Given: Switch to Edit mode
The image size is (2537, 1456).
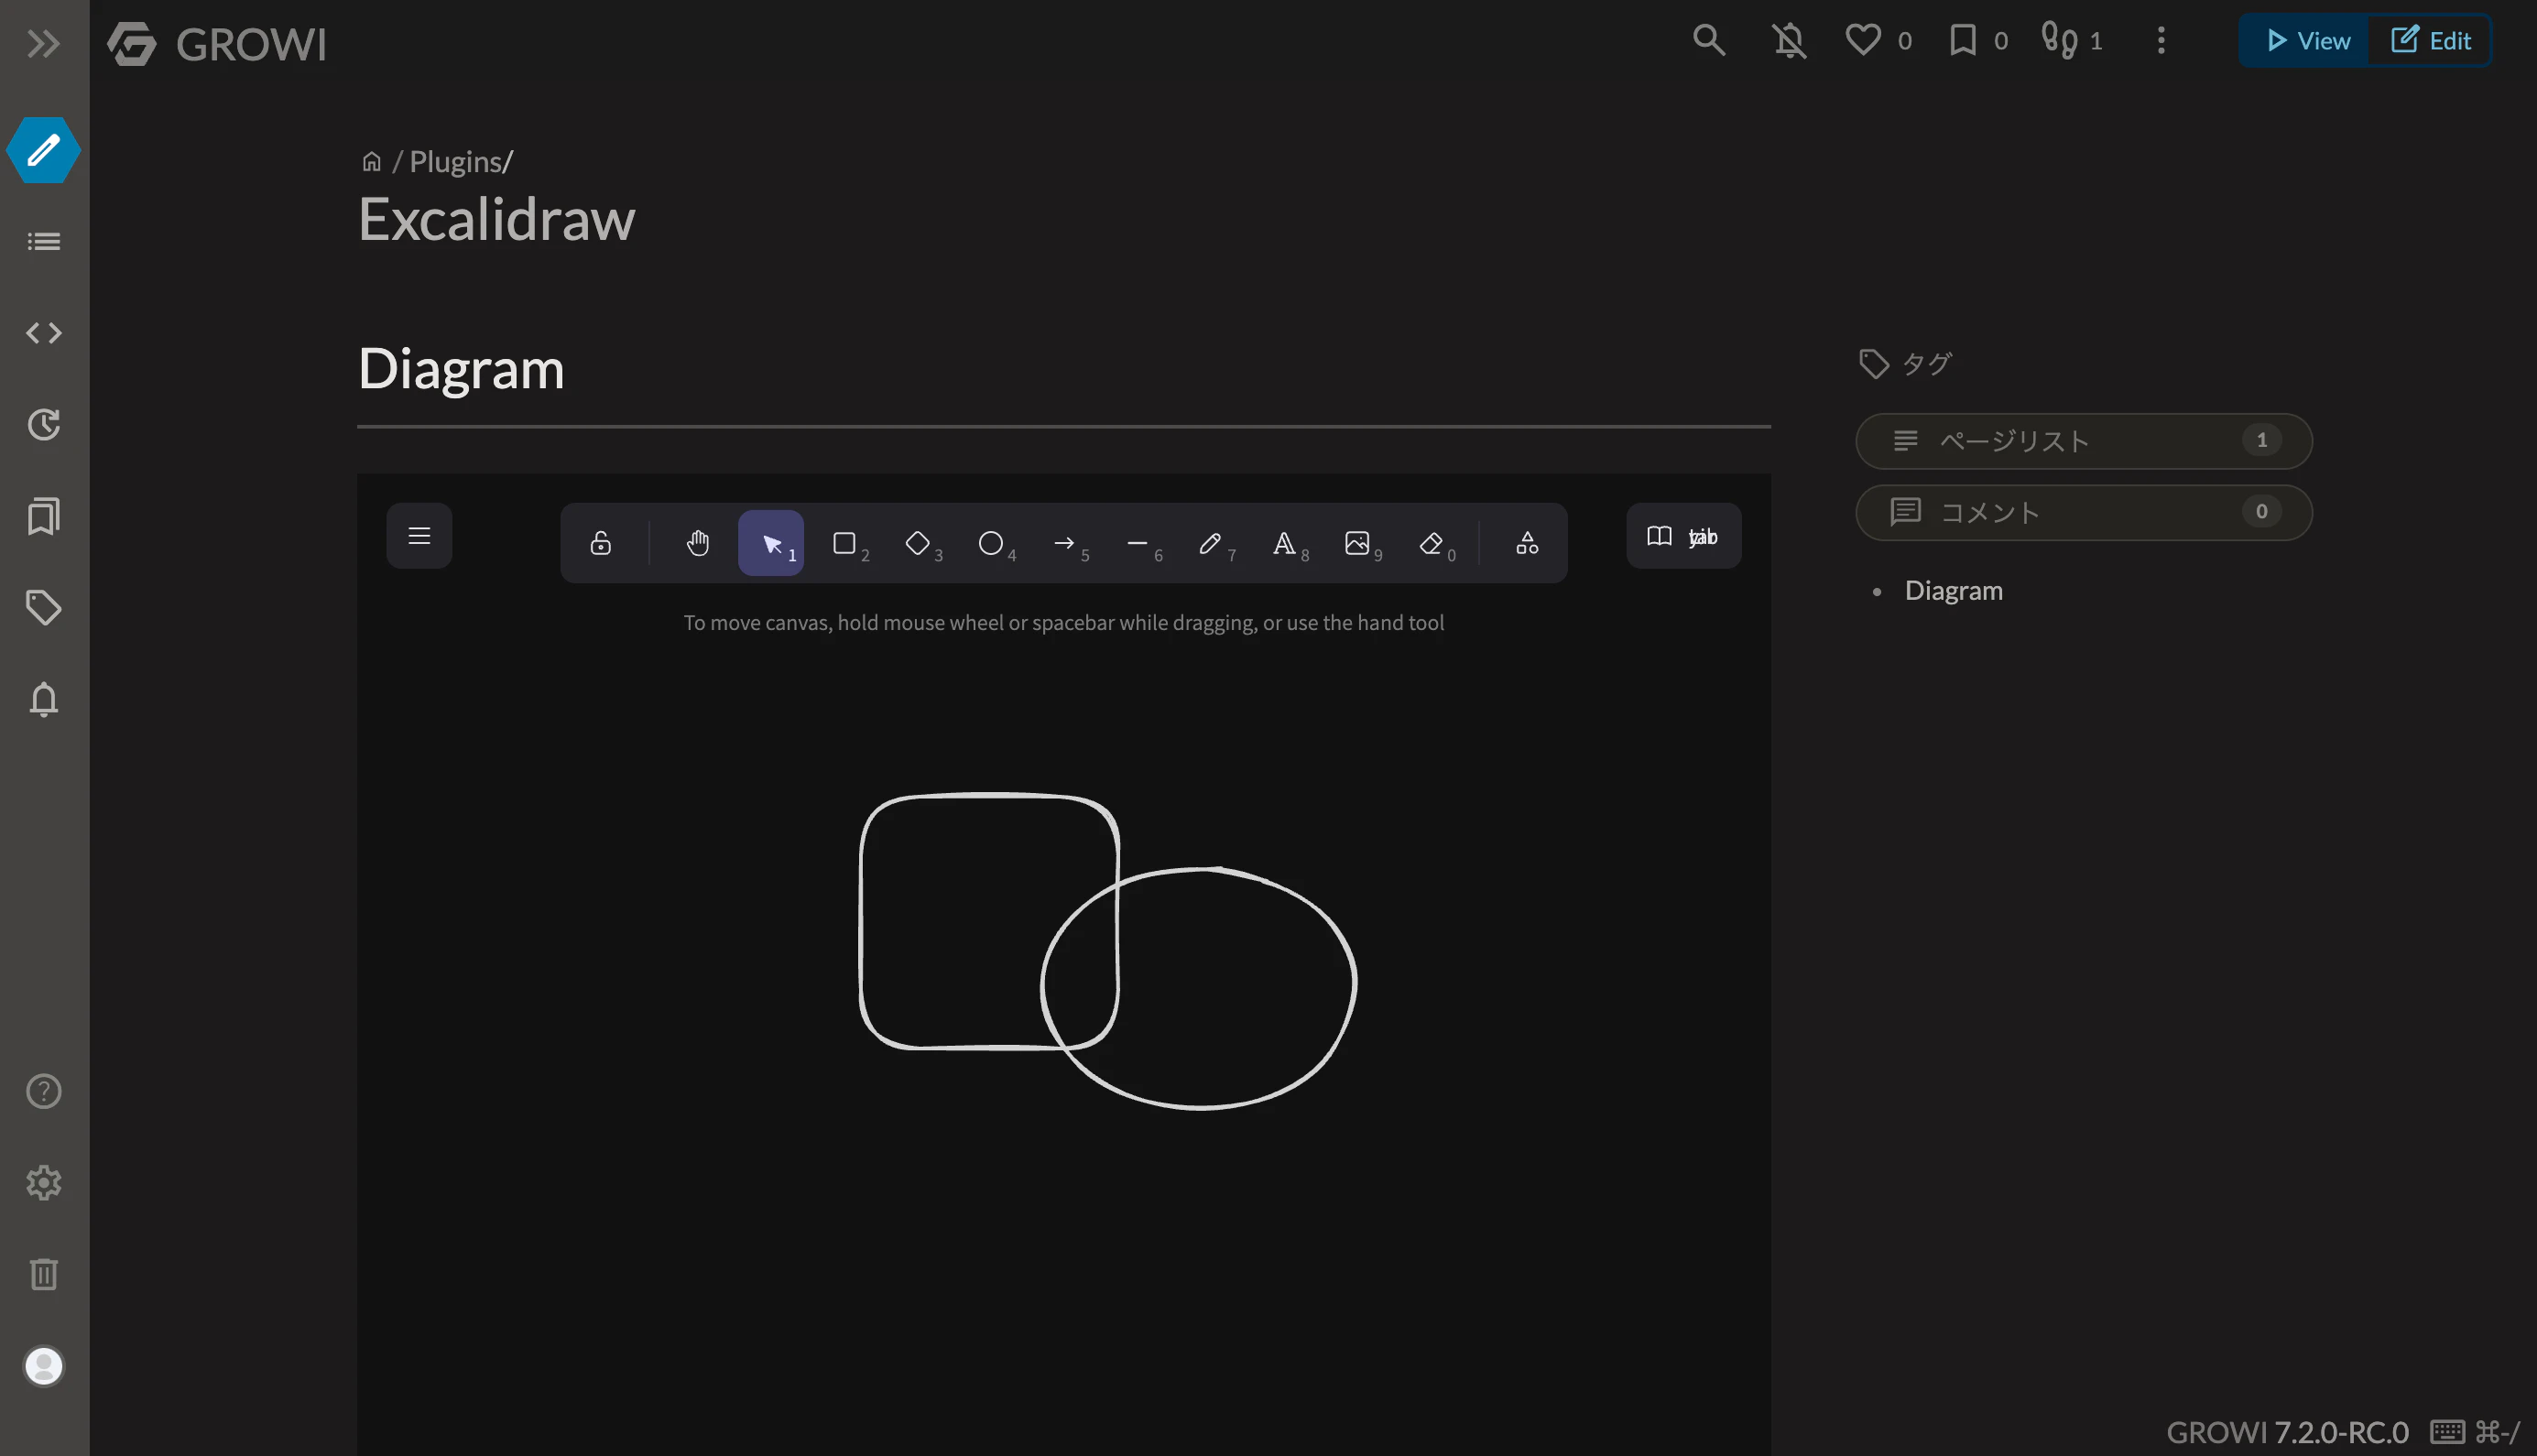Looking at the screenshot, I should [2430, 40].
